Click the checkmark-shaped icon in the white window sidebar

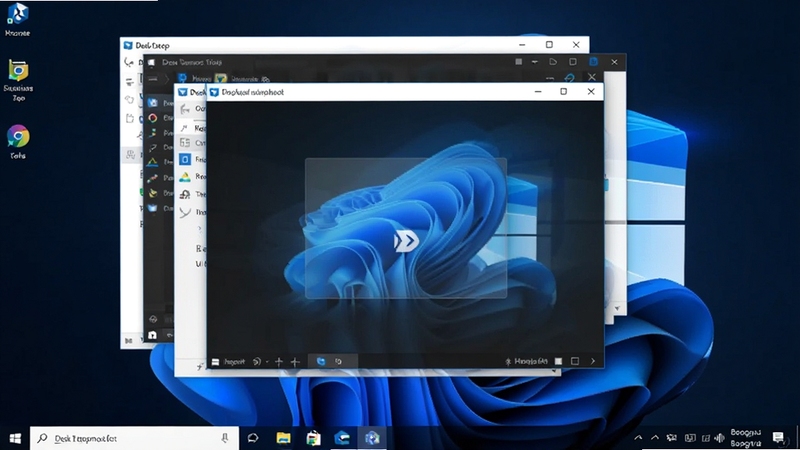tap(185, 212)
